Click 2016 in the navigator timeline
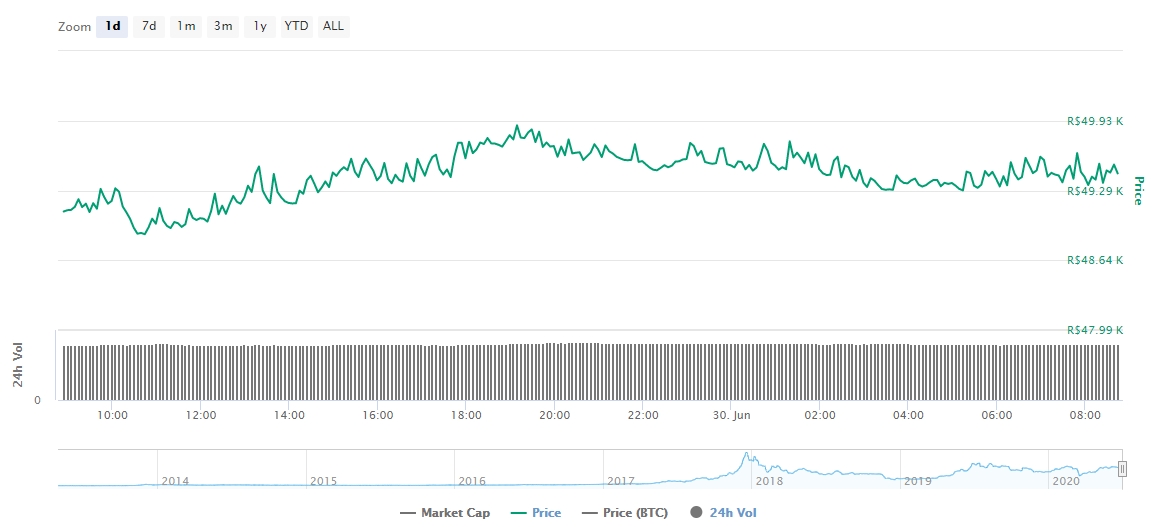The height and width of the screenshot is (527, 1152). (472, 481)
